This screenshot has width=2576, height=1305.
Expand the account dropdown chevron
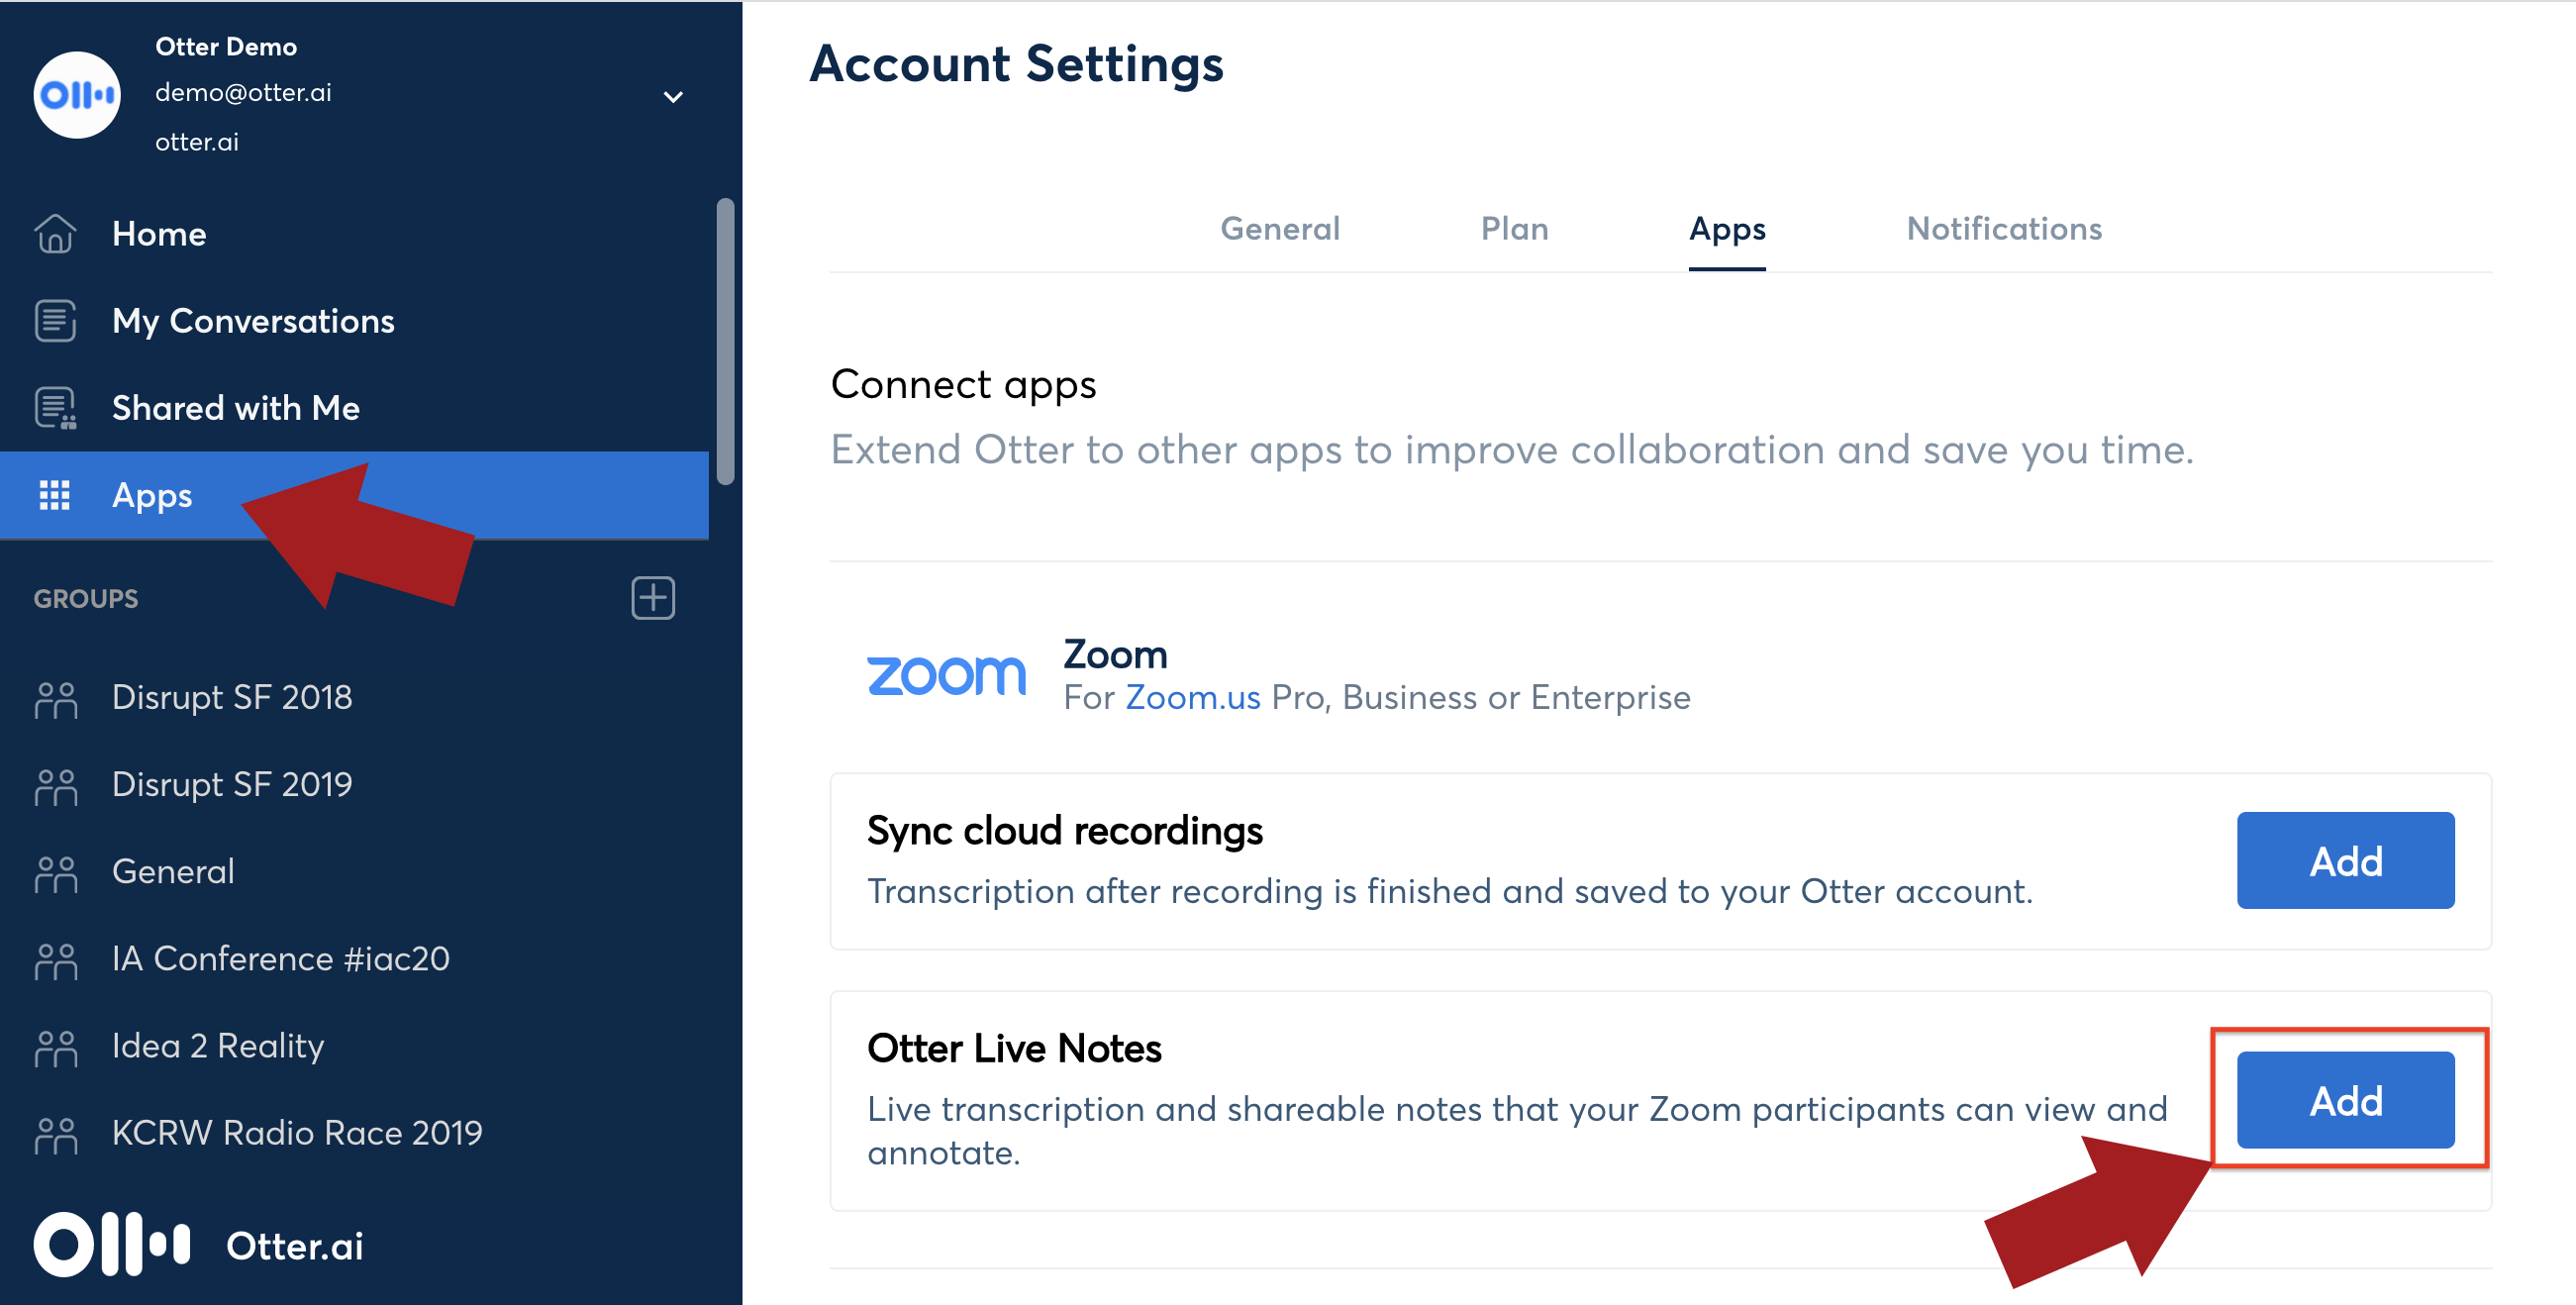(673, 97)
